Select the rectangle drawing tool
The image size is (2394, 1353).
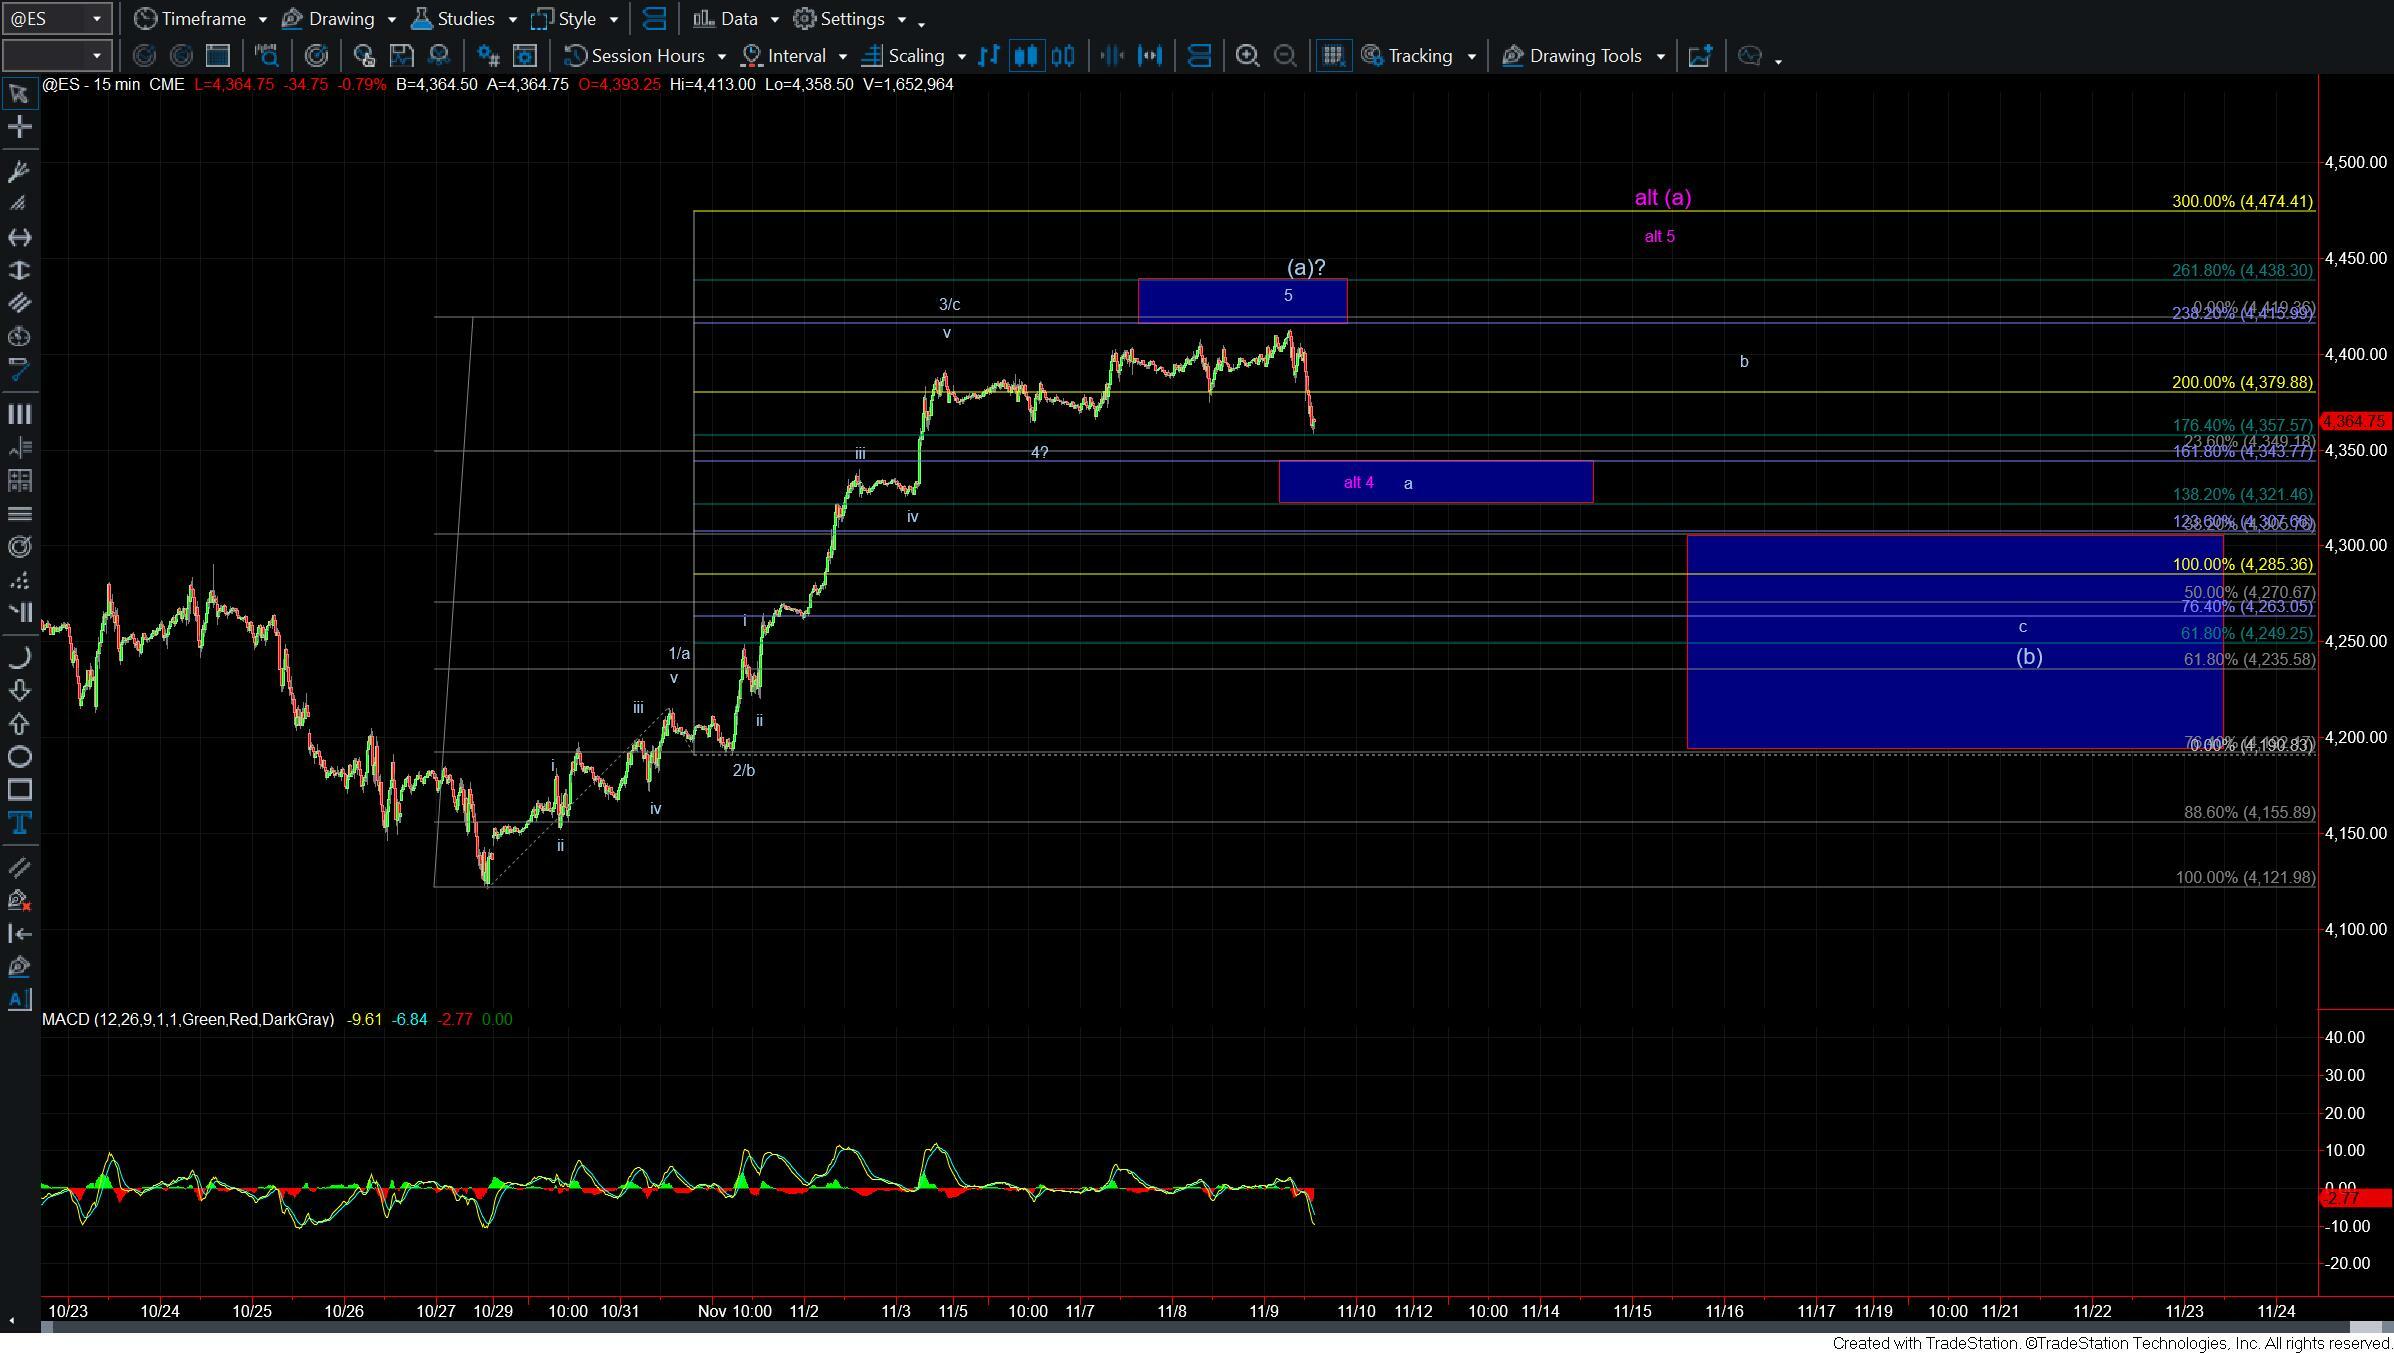(18, 790)
